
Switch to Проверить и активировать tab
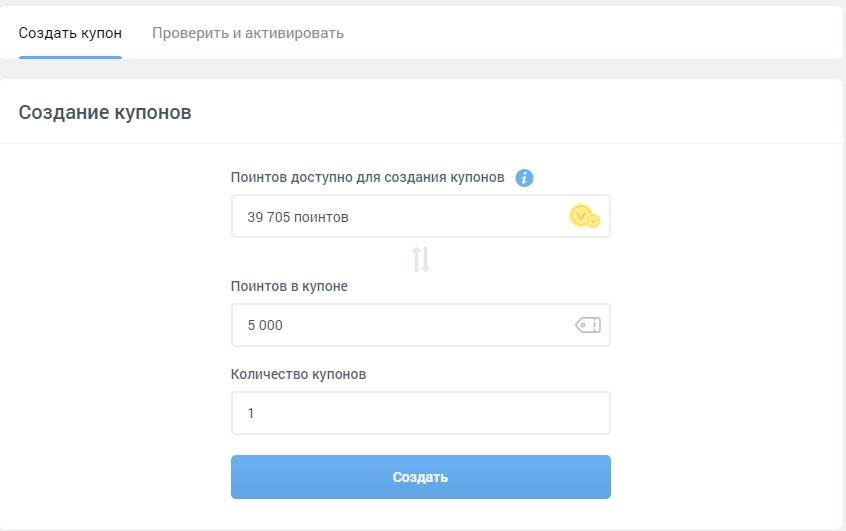click(x=248, y=33)
